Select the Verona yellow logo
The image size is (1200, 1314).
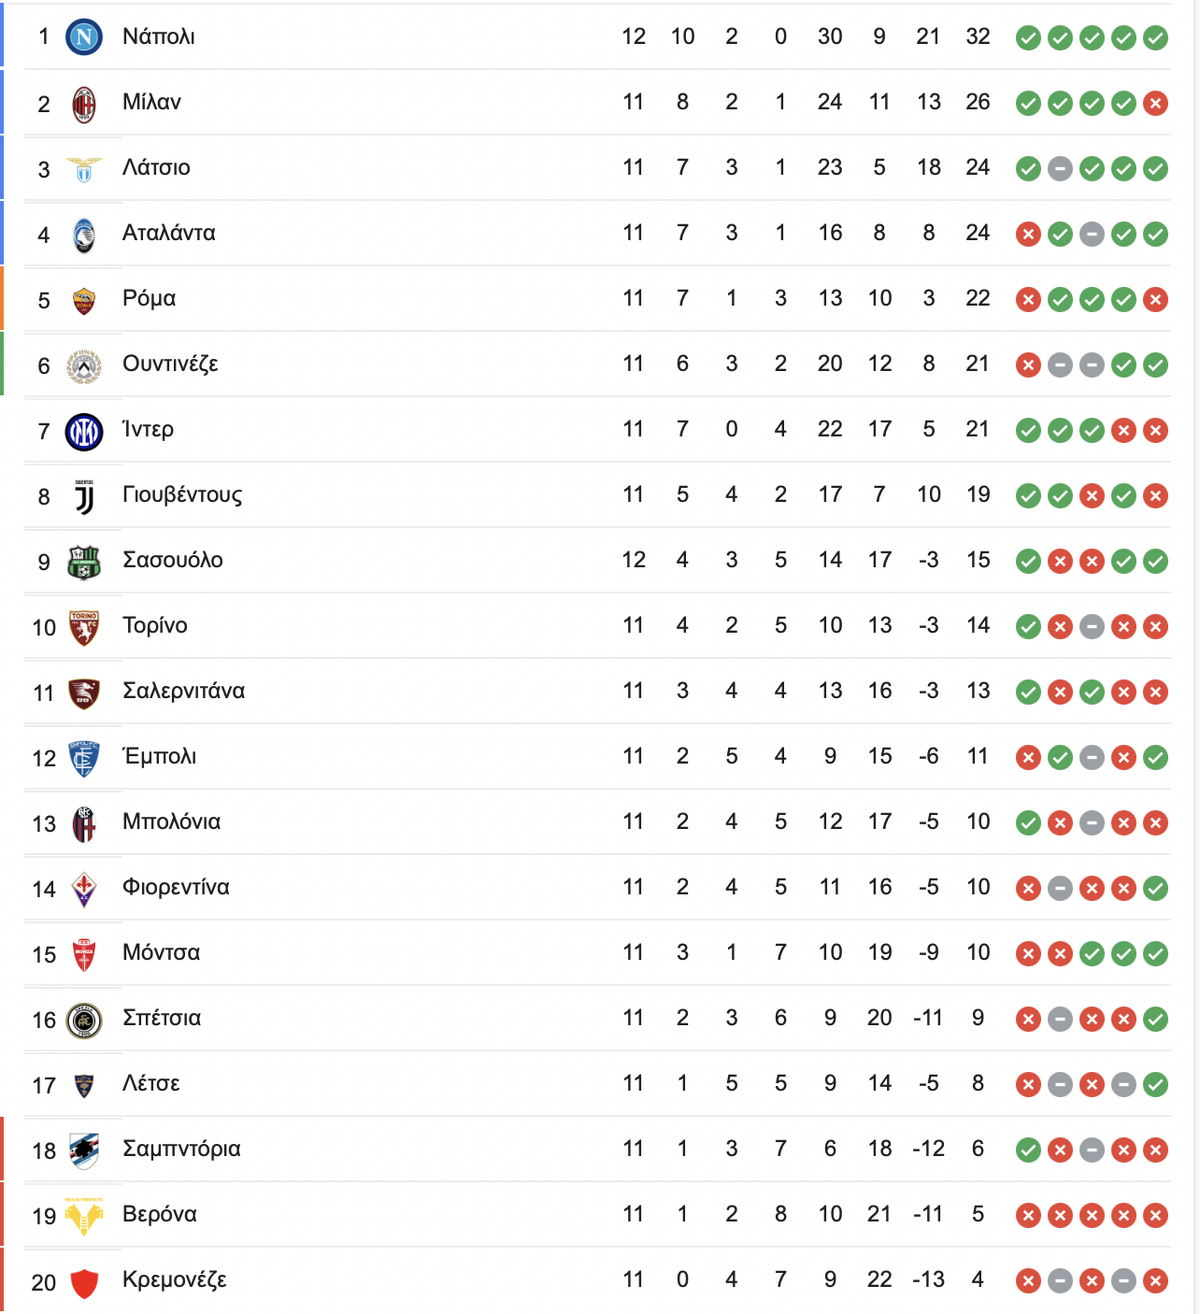pyautogui.click(x=84, y=1216)
